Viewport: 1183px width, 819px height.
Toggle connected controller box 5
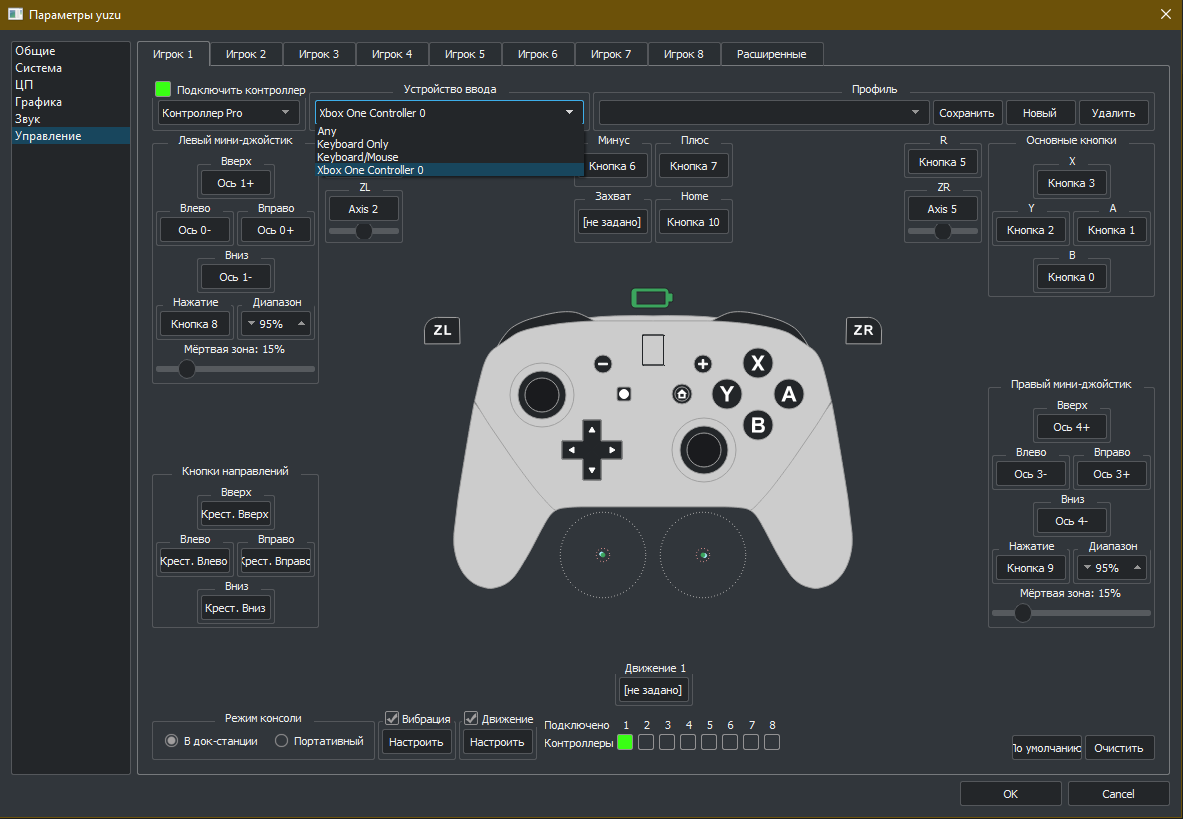tap(708, 742)
